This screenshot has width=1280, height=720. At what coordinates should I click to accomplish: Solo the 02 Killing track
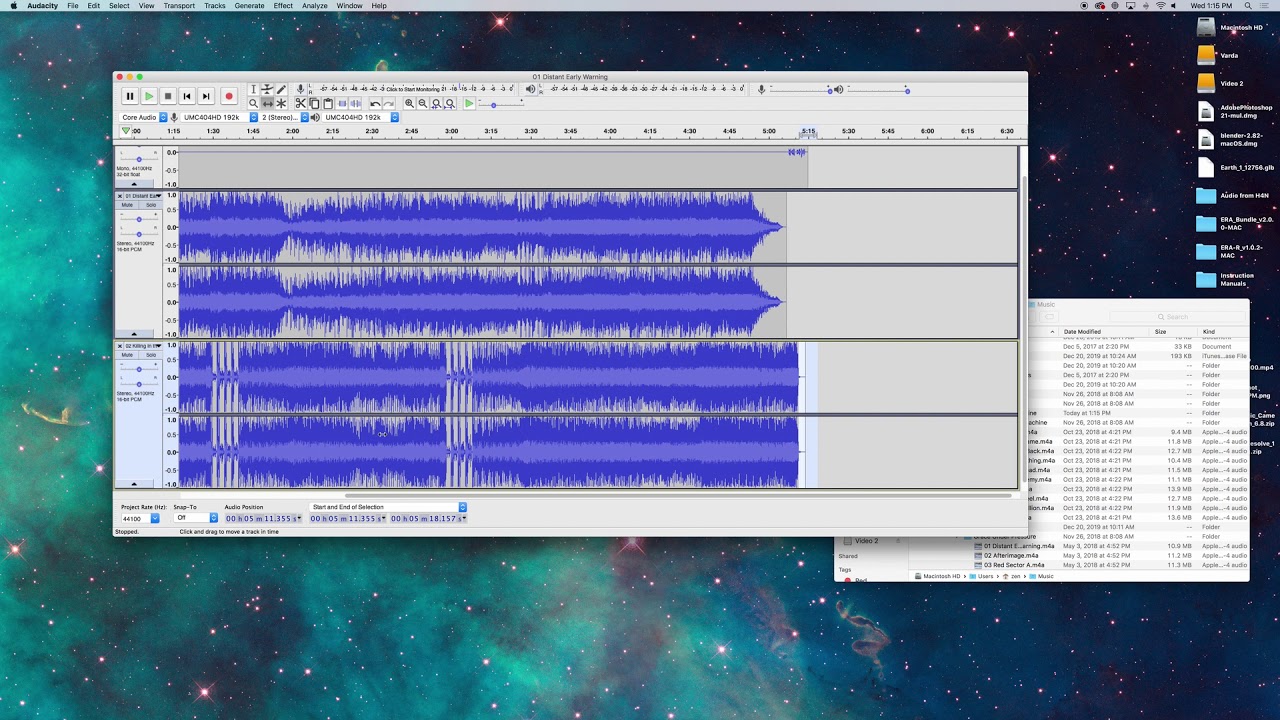[151, 355]
